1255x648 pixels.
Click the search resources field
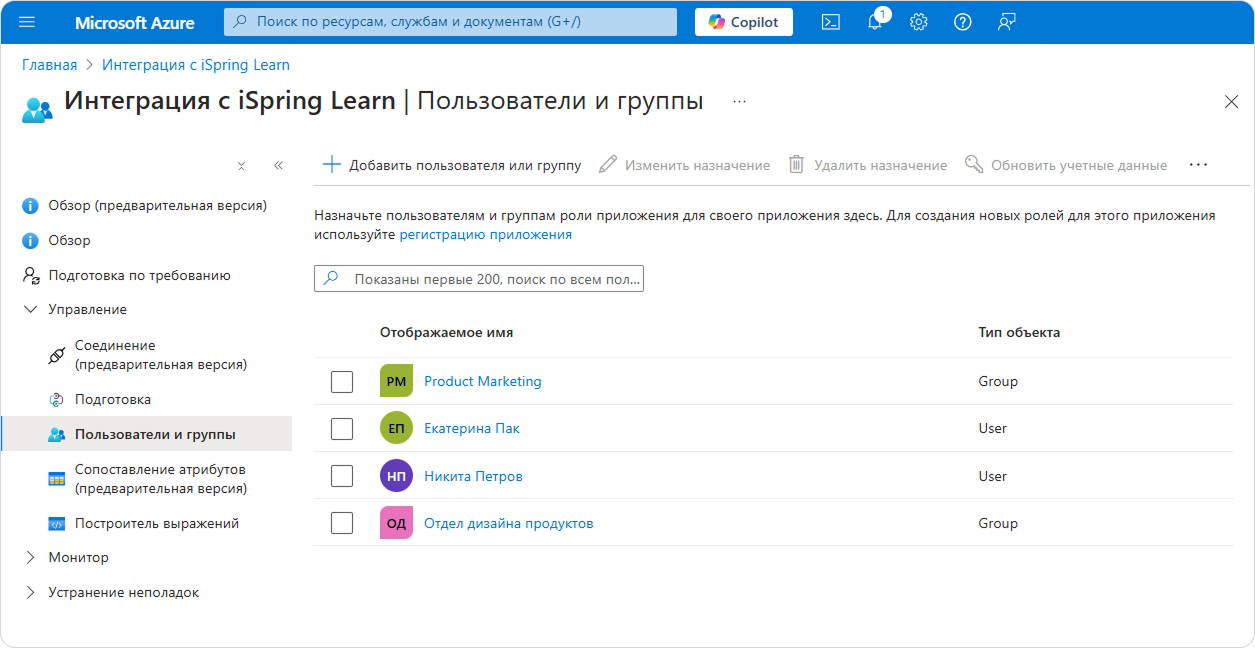click(450, 21)
